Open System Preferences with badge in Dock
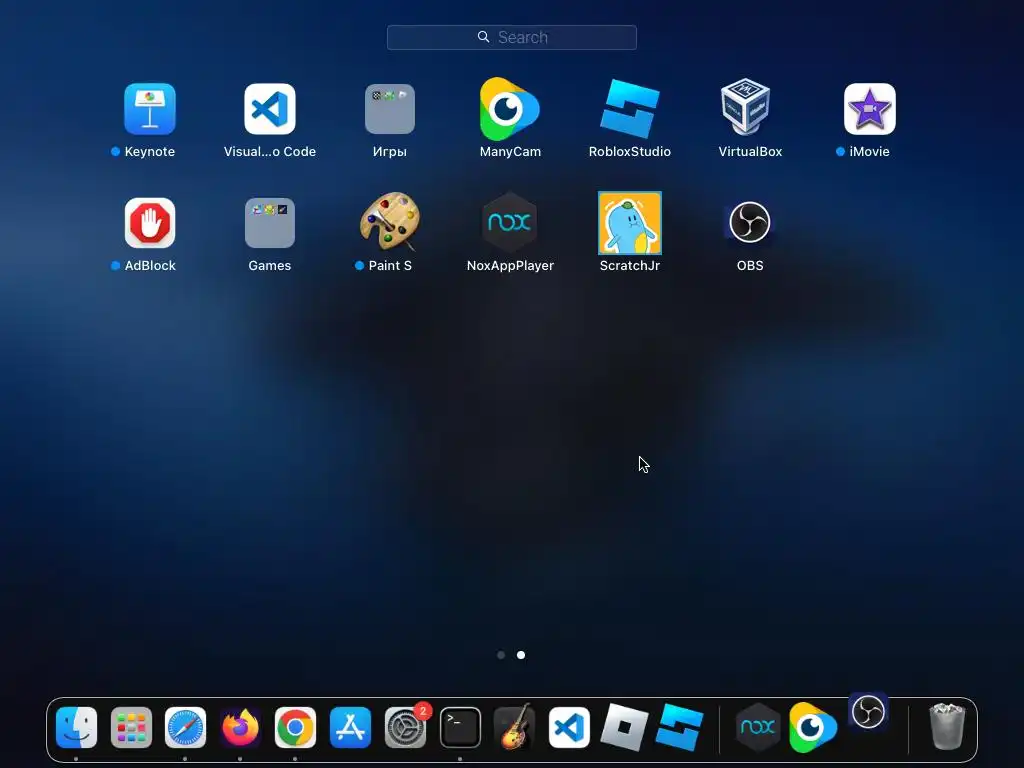Screen dimensions: 1024x768 coord(406,727)
